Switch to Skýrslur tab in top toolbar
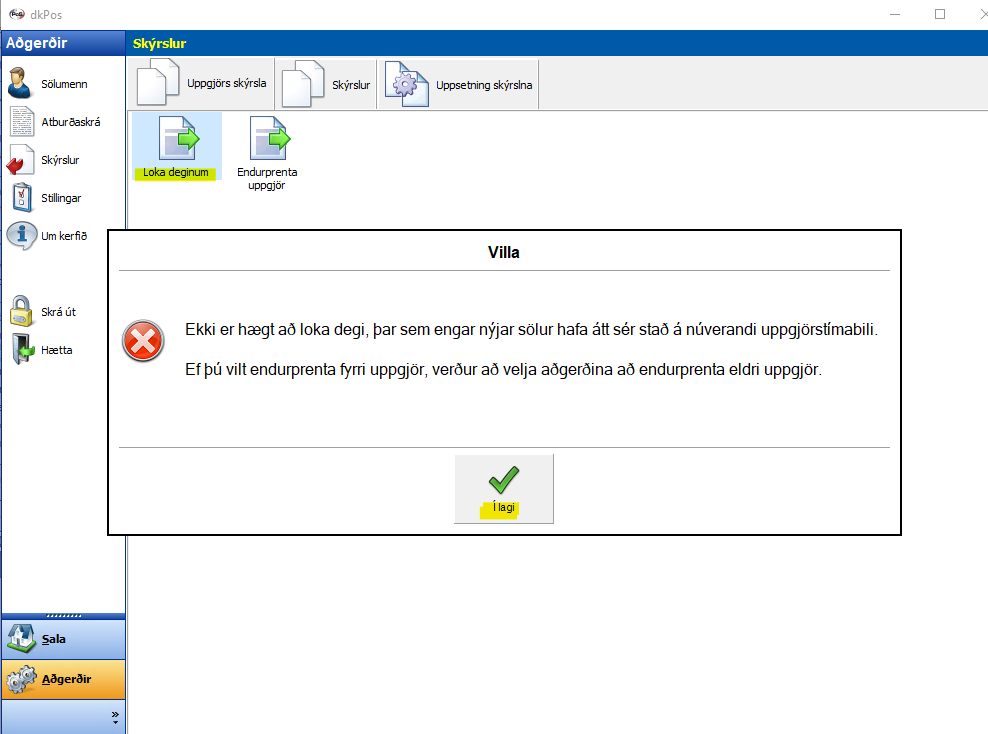The width and height of the screenshot is (988, 734). point(327,85)
